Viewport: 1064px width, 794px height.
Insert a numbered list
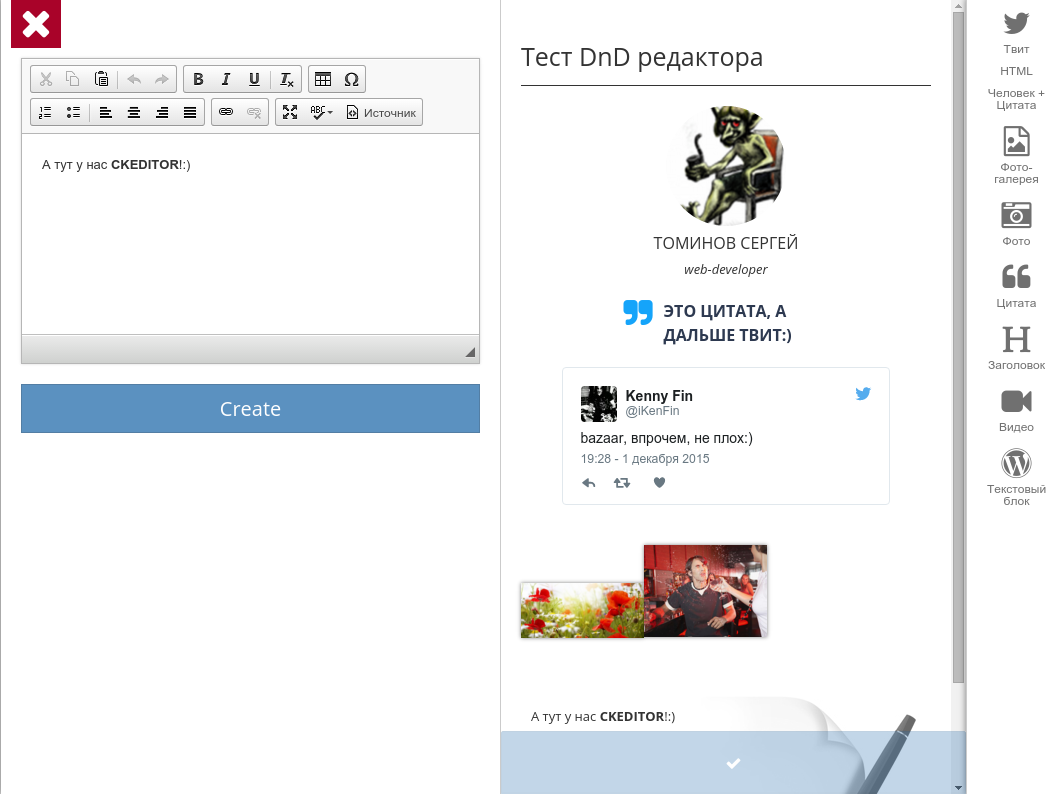coord(45,113)
